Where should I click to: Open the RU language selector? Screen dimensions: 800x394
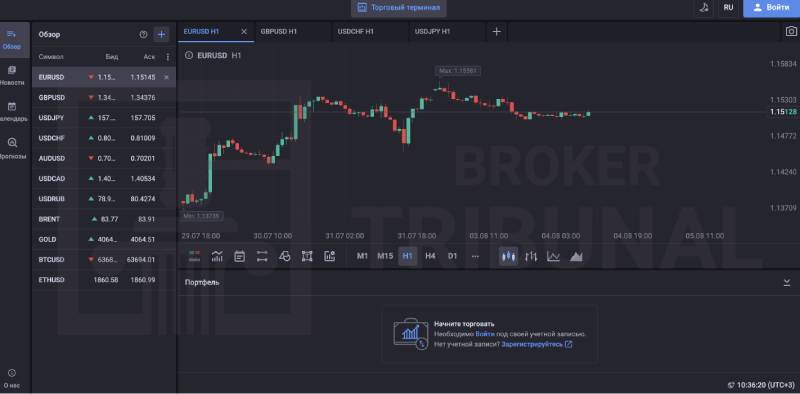pos(728,8)
